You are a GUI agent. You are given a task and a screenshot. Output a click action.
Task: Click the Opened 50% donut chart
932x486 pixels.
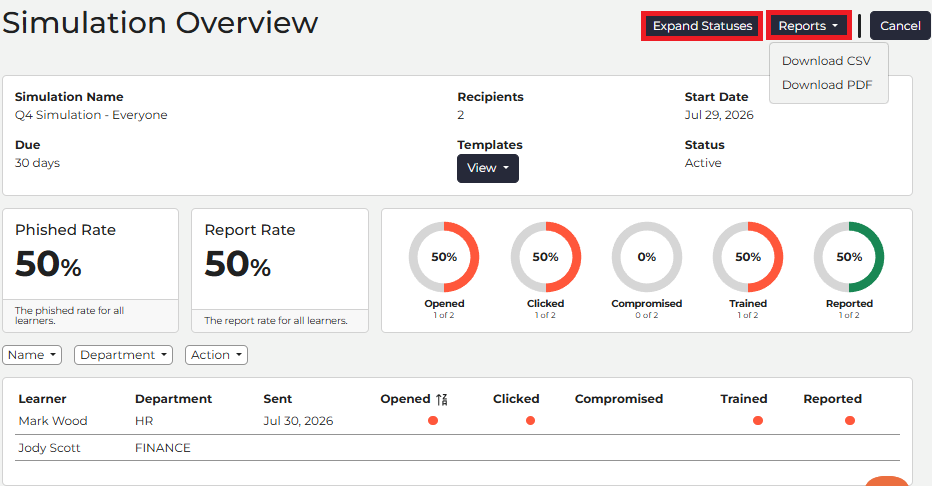(x=444, y=257)
